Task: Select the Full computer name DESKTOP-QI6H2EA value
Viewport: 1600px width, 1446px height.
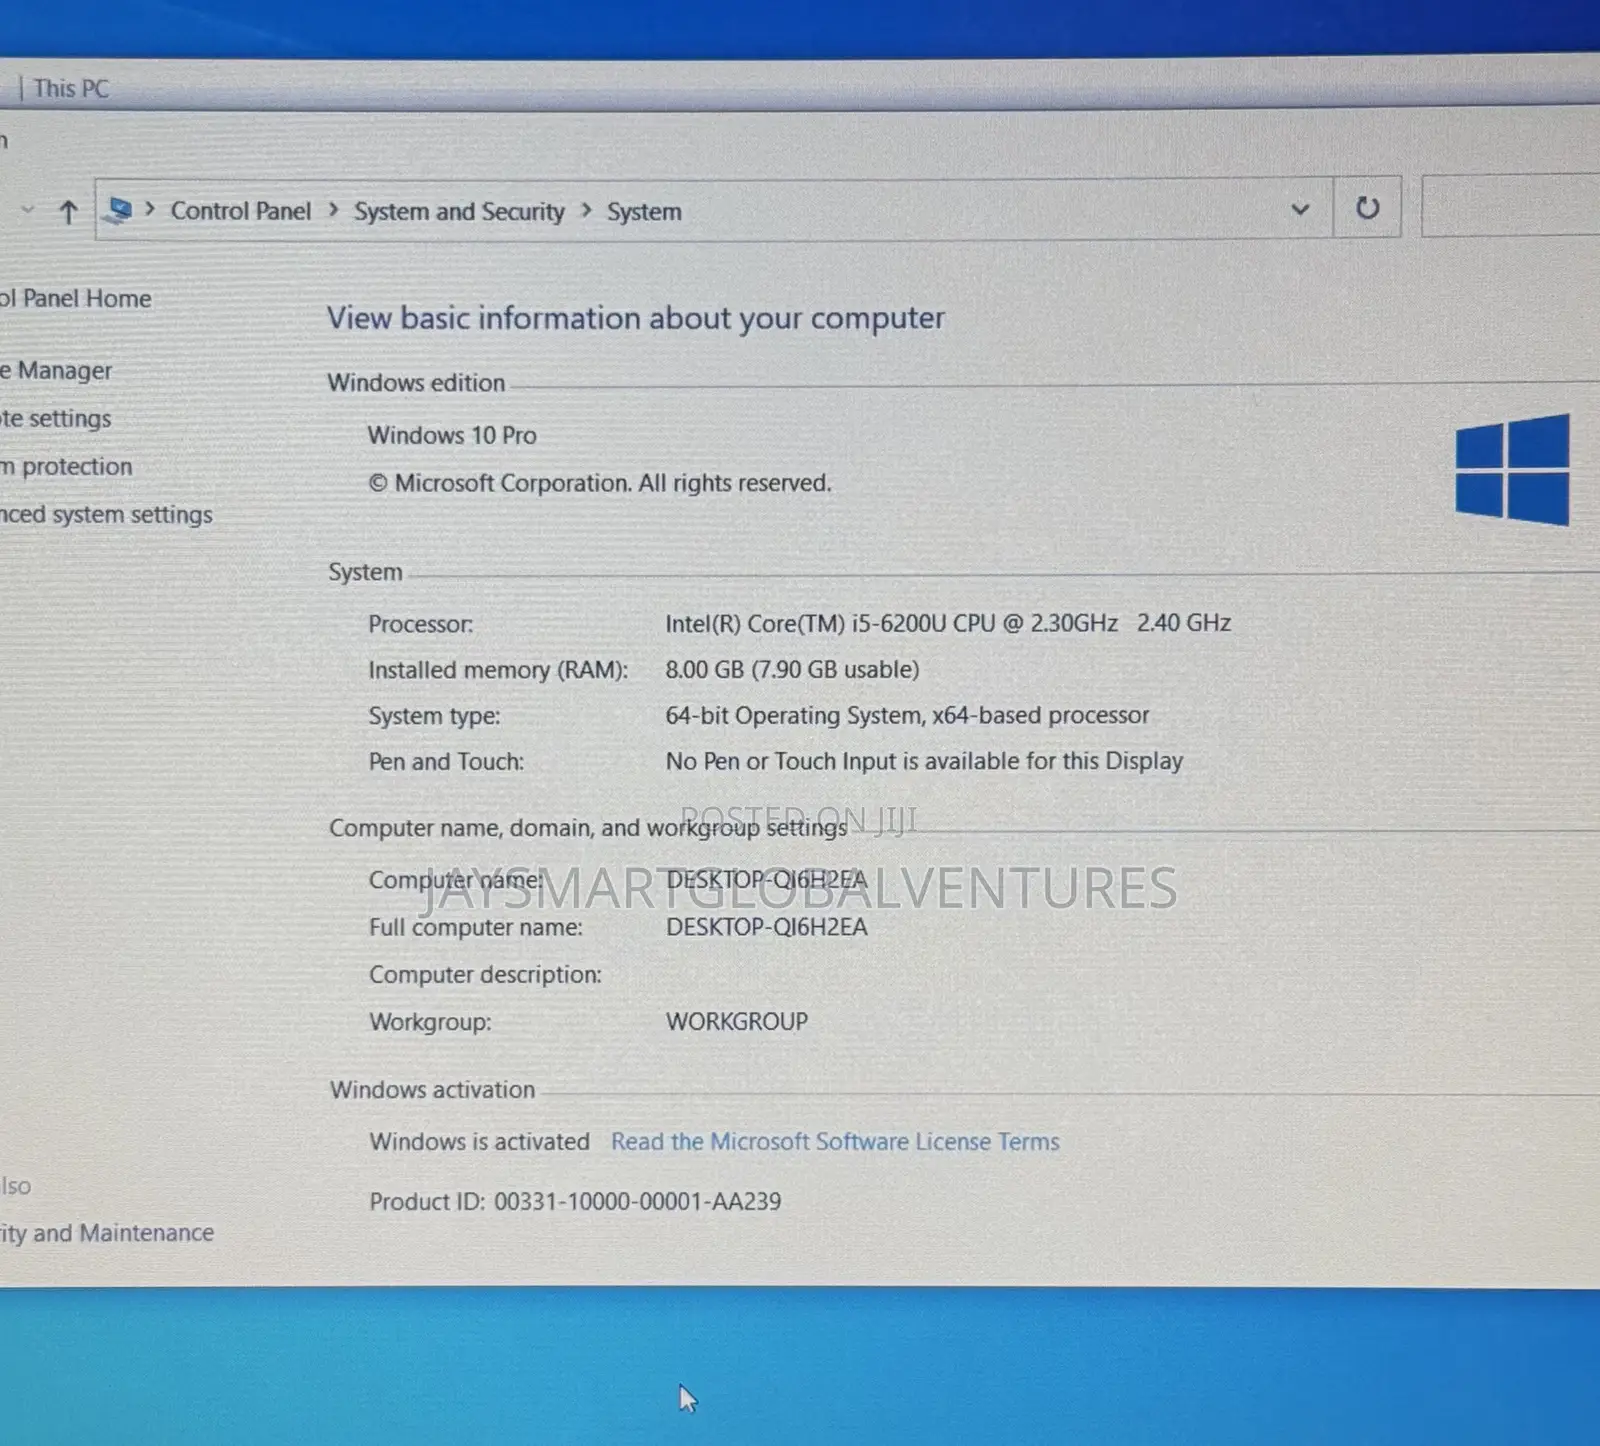Action: (767, 927)
